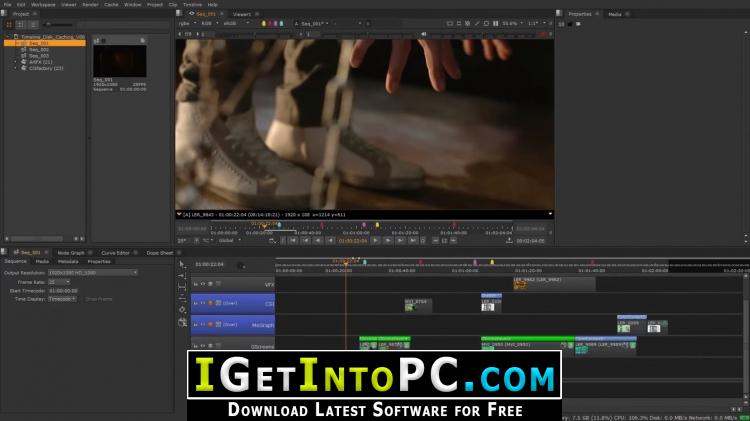Open the Frame Rate dropdown
This screenshot has width=750, height=421.
59,282
